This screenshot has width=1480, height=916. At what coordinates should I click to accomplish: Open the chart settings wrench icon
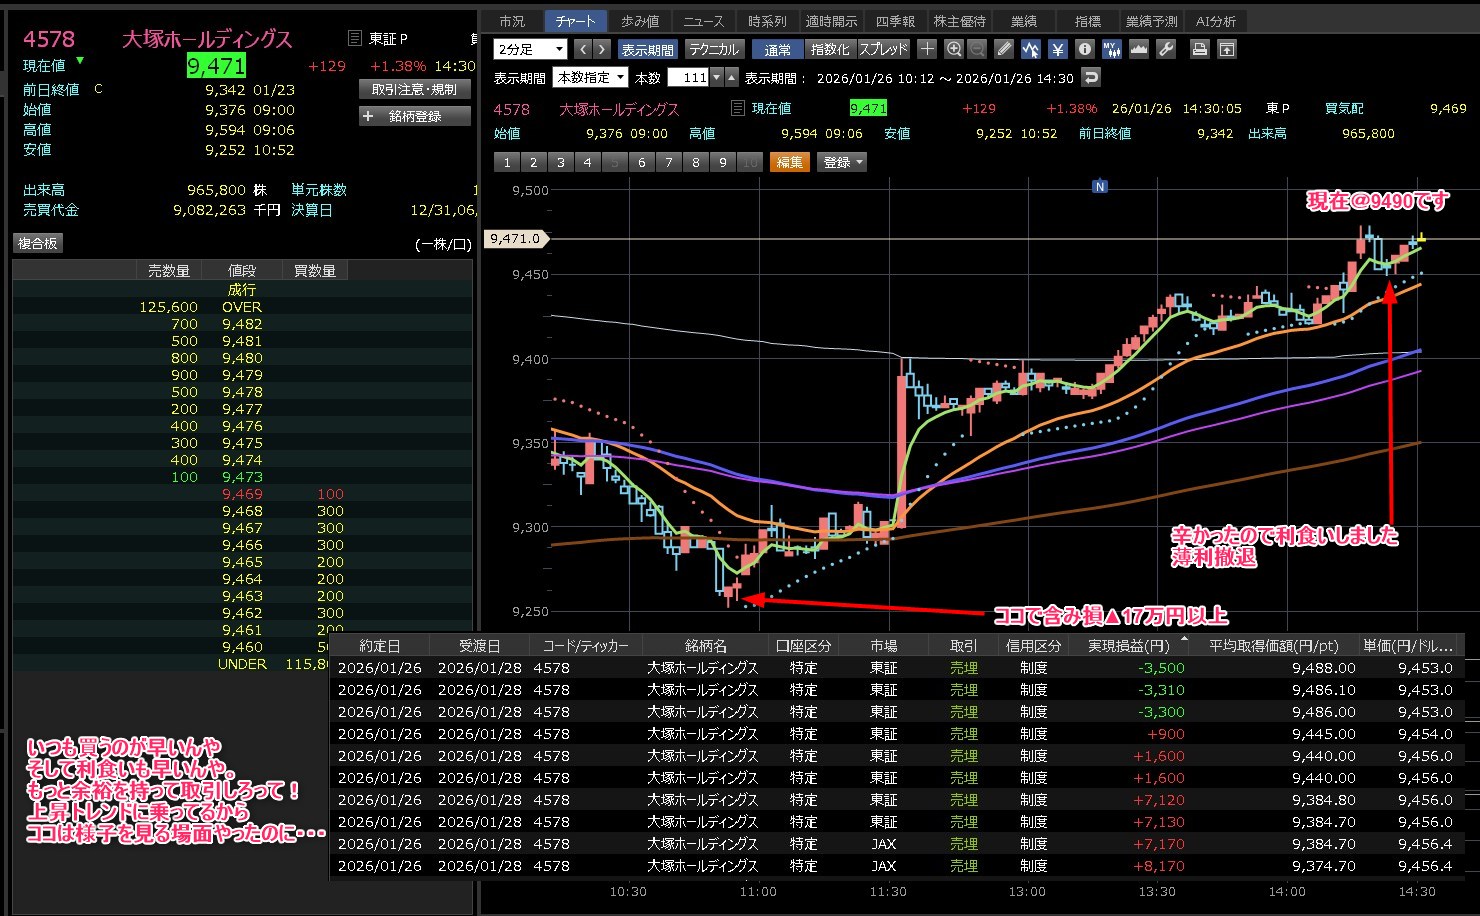1165,49
